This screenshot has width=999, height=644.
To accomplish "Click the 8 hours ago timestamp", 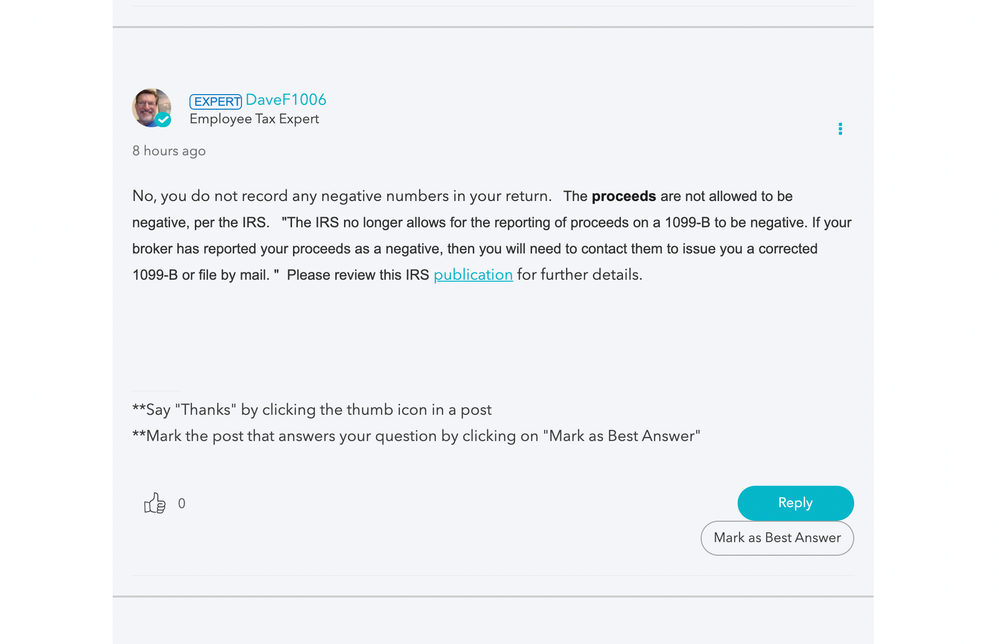I will tap(169, 151).
